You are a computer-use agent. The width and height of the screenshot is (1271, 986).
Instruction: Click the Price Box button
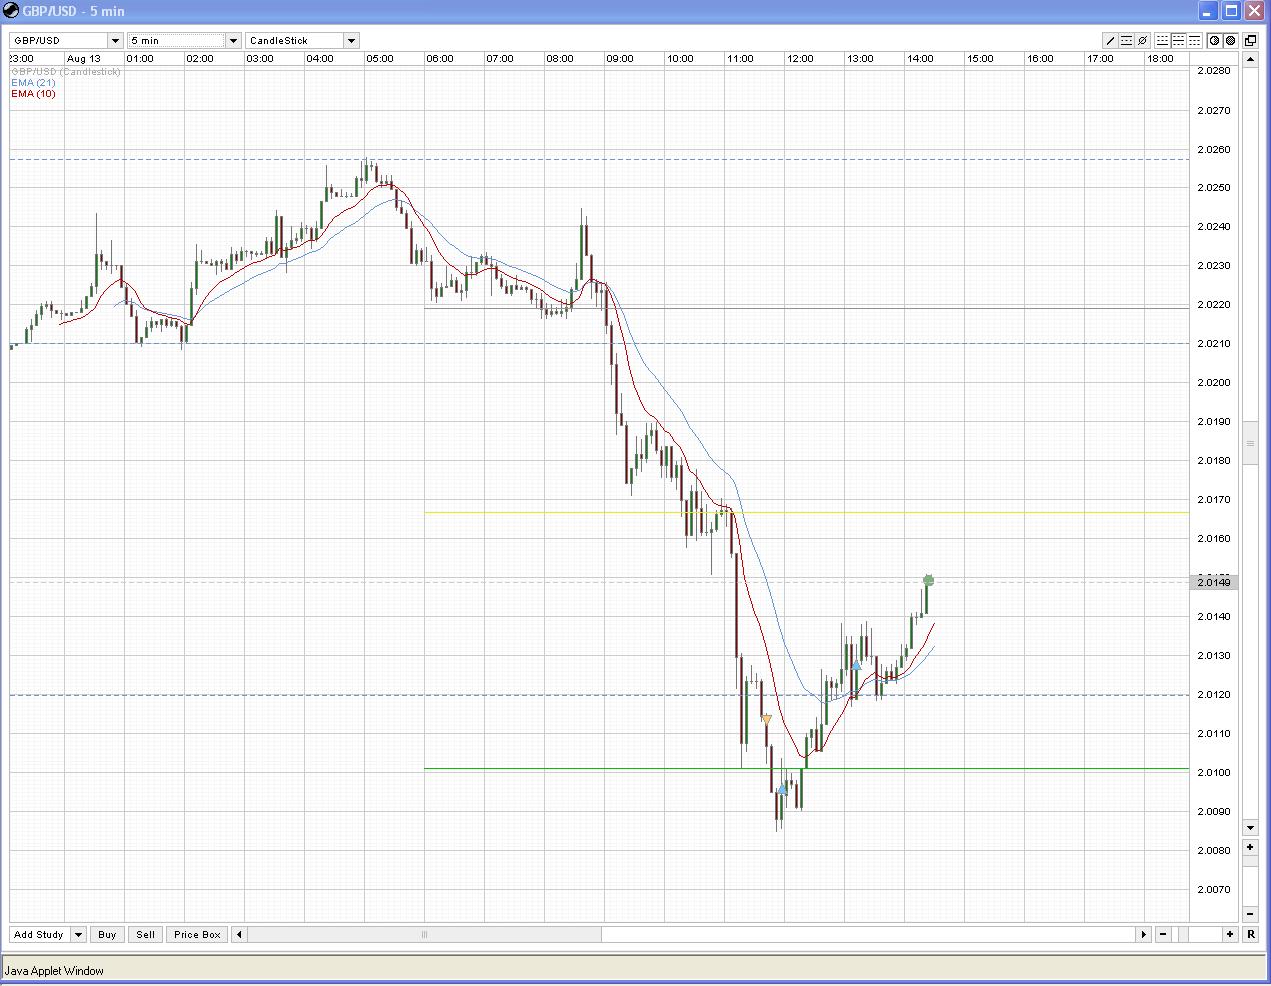(197, 934)
